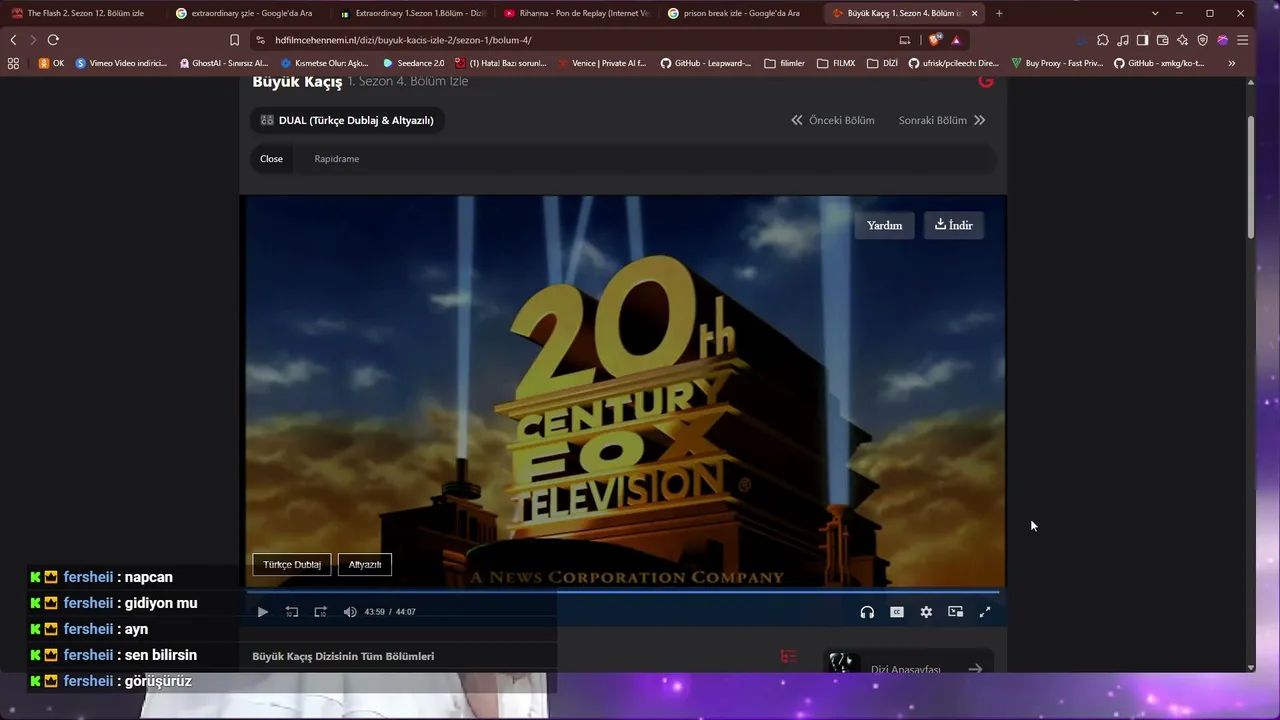Go to Sonraki Bölüm
The height and width of the screenshot is (720, 1280).
click(x=942, y=120)
